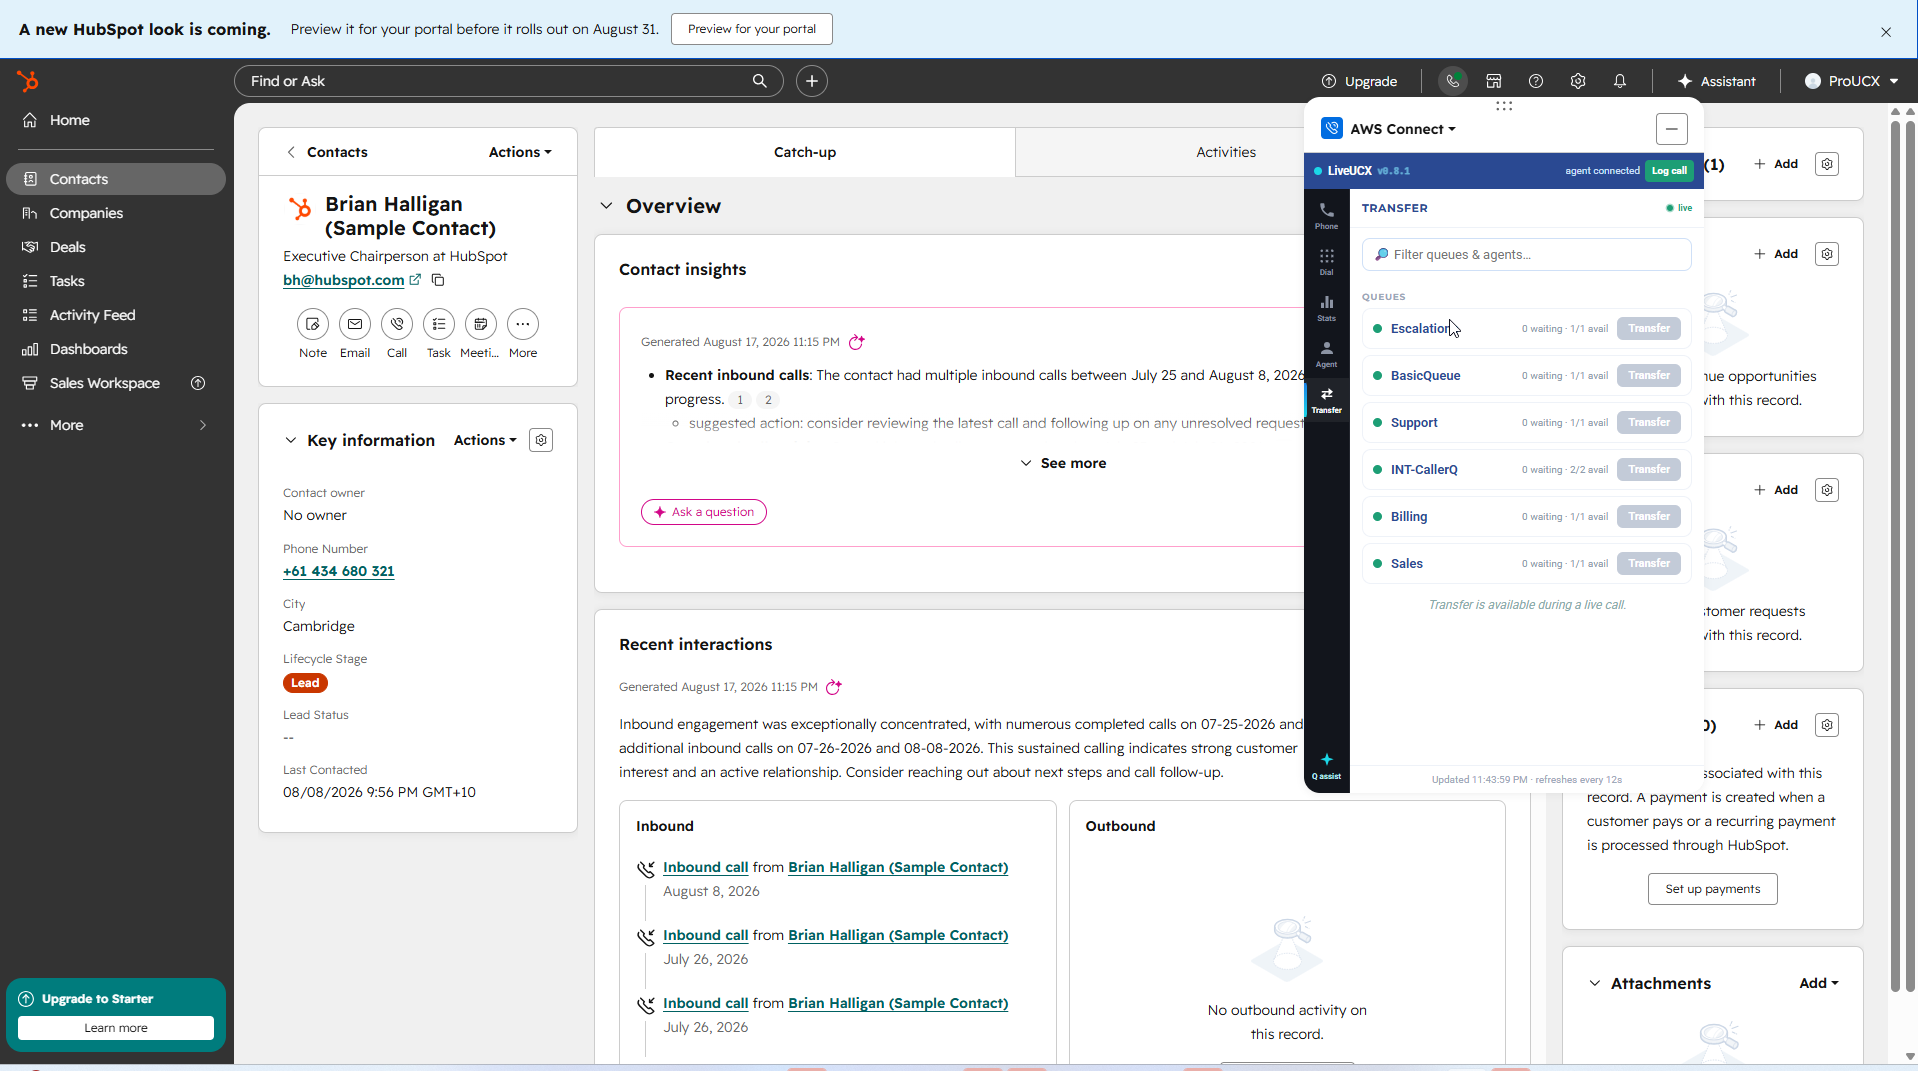Expand the More item in left navigation
The image size is (1918, 1071).
click(x=116, y=425)
